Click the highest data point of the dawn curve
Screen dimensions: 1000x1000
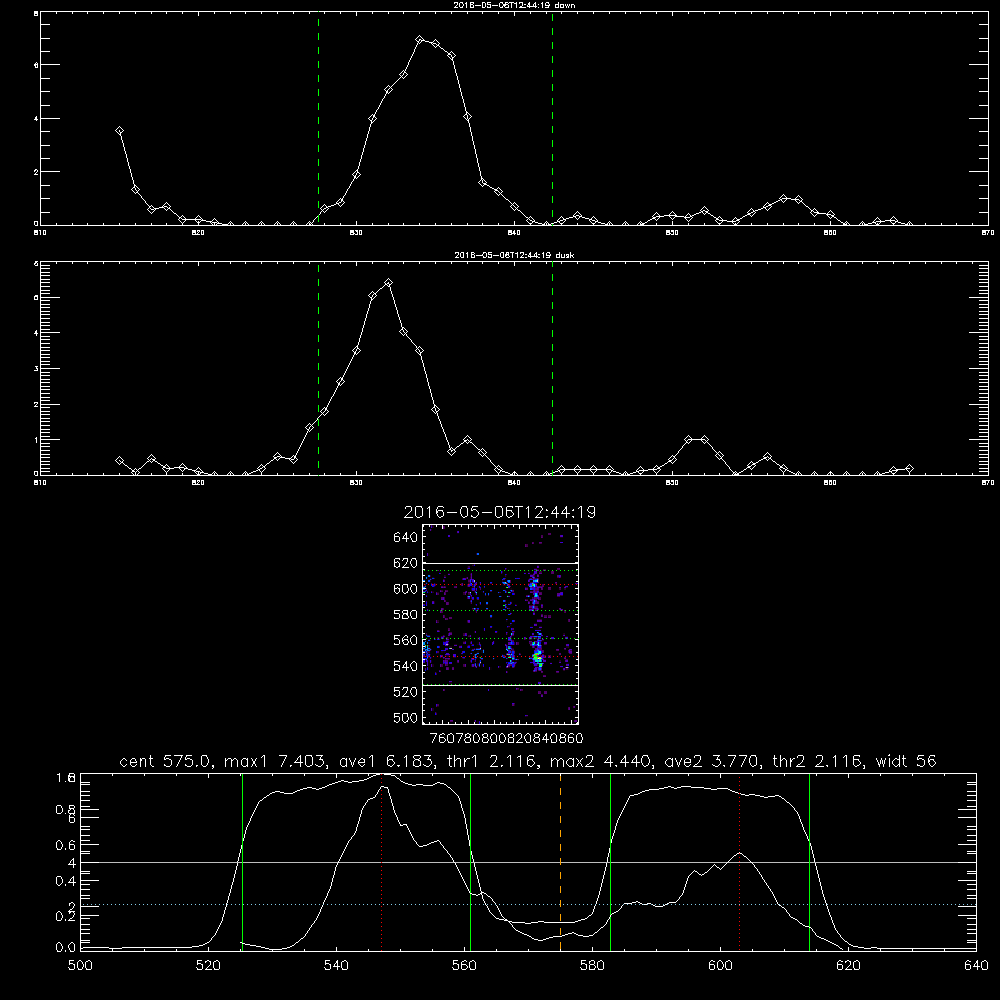pyautogui.click(x=420, y=40)
